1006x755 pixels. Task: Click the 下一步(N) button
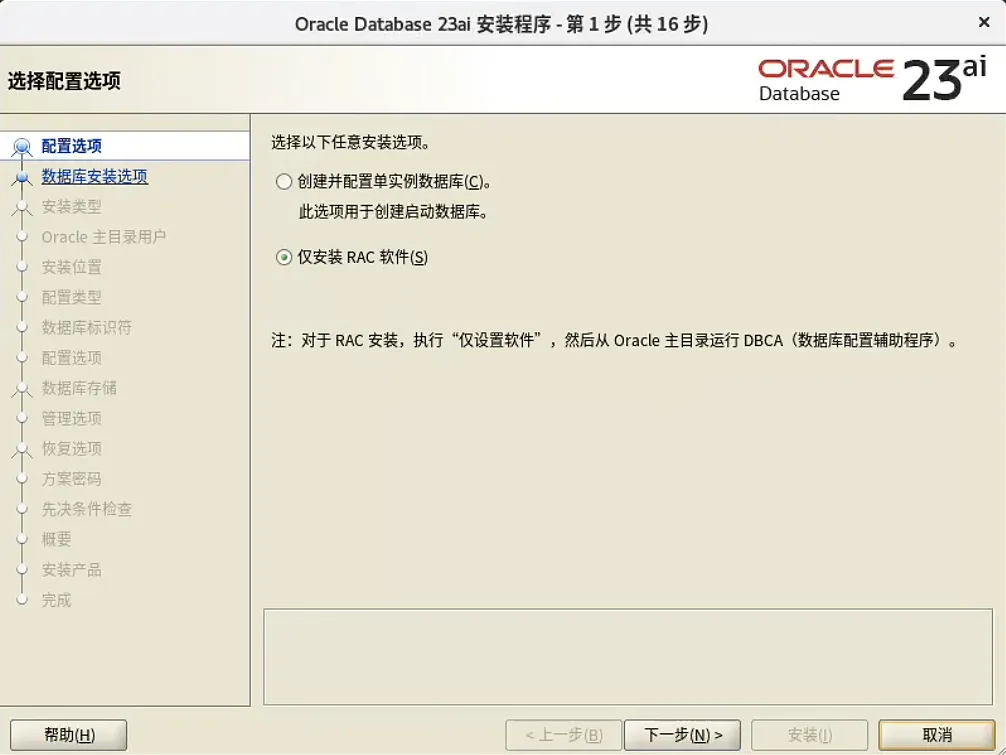click(x=683, y=734)
